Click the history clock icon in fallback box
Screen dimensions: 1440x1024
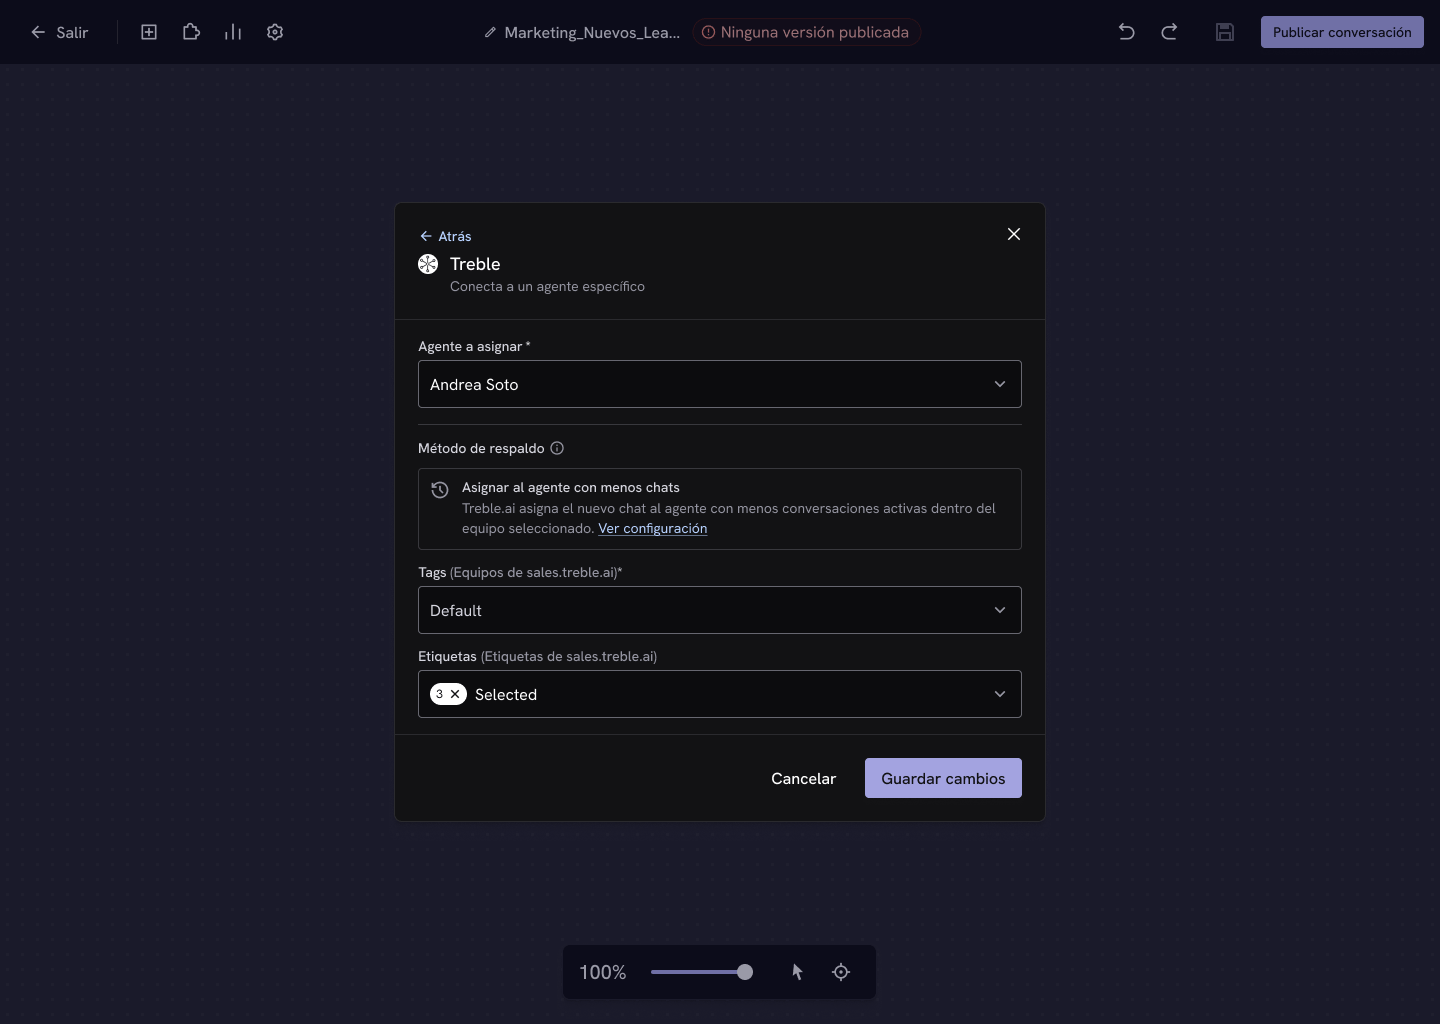440,490
